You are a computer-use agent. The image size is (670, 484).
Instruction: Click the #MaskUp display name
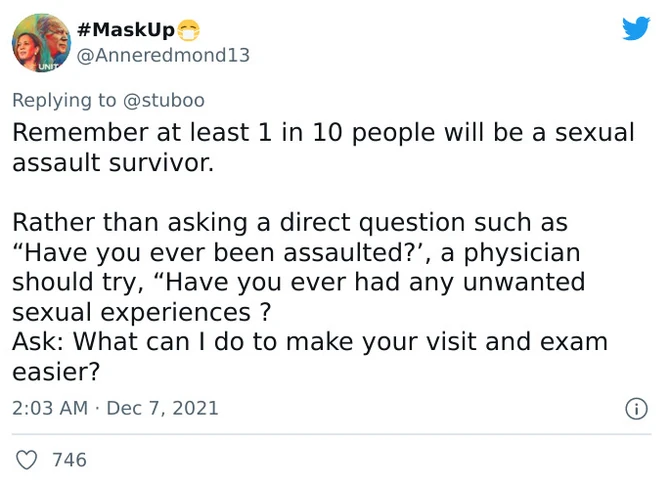(x=125, y=29)
